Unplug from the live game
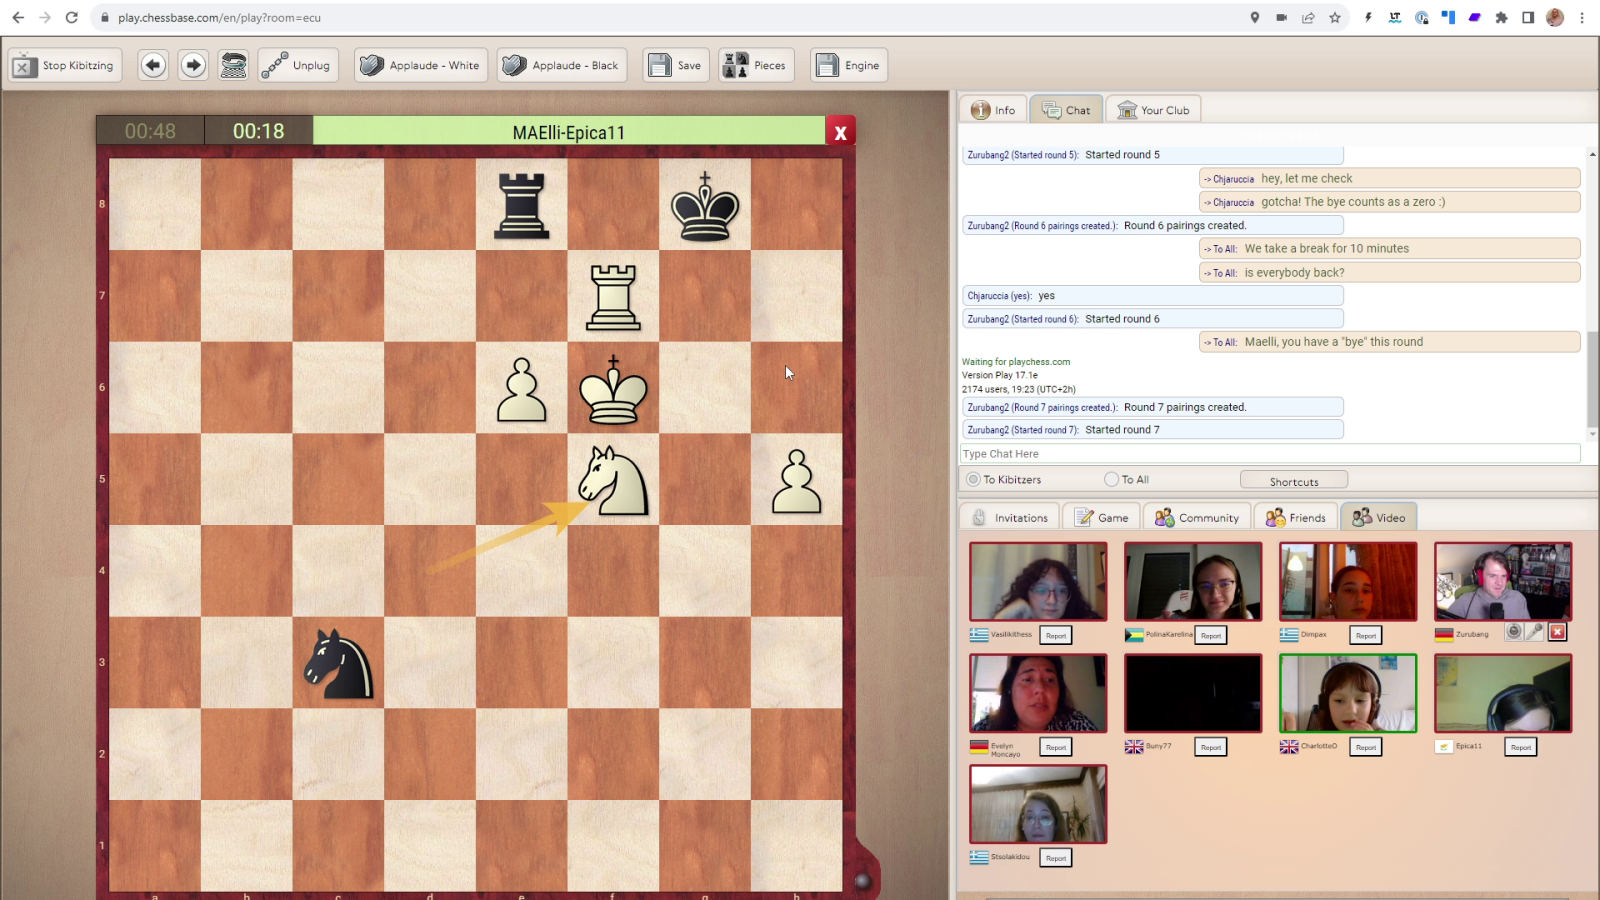 pos(297,66)
